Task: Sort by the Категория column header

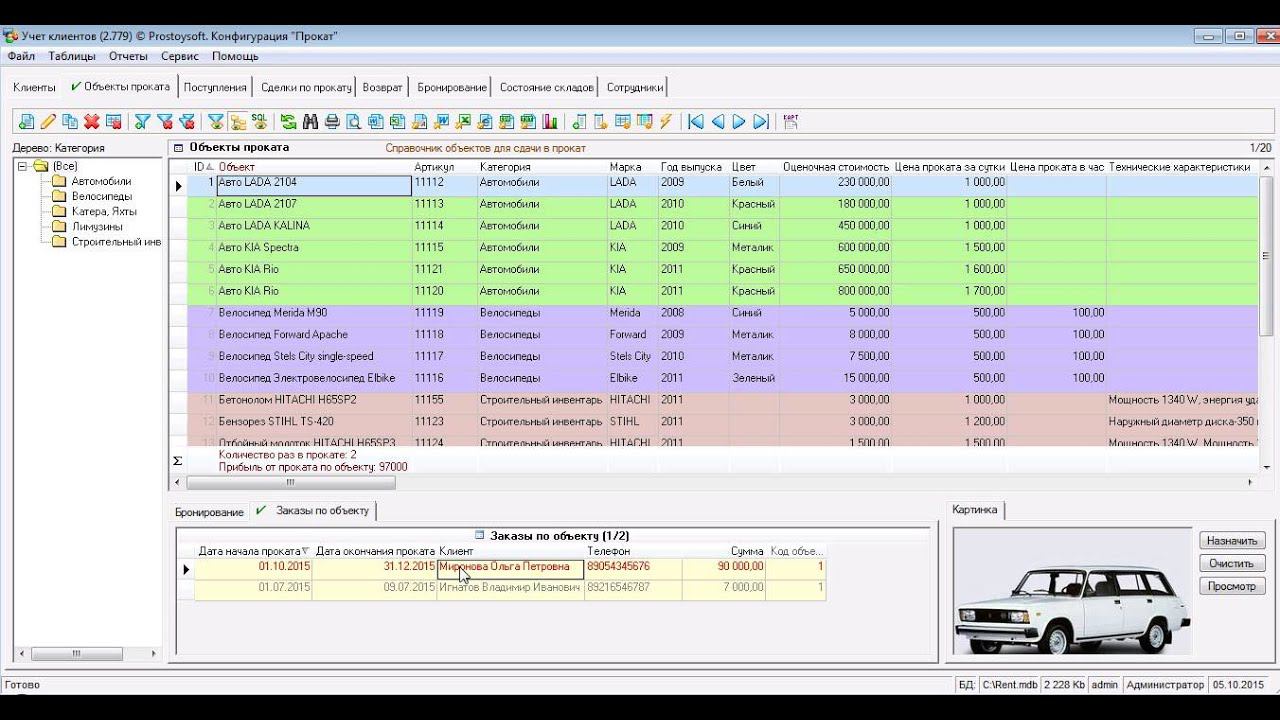Action: (541, 167)
